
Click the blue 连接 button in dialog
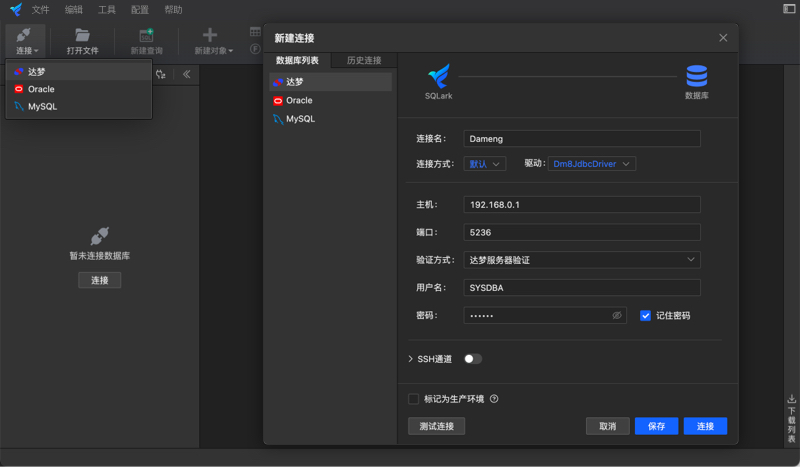[x=705, y=426]
